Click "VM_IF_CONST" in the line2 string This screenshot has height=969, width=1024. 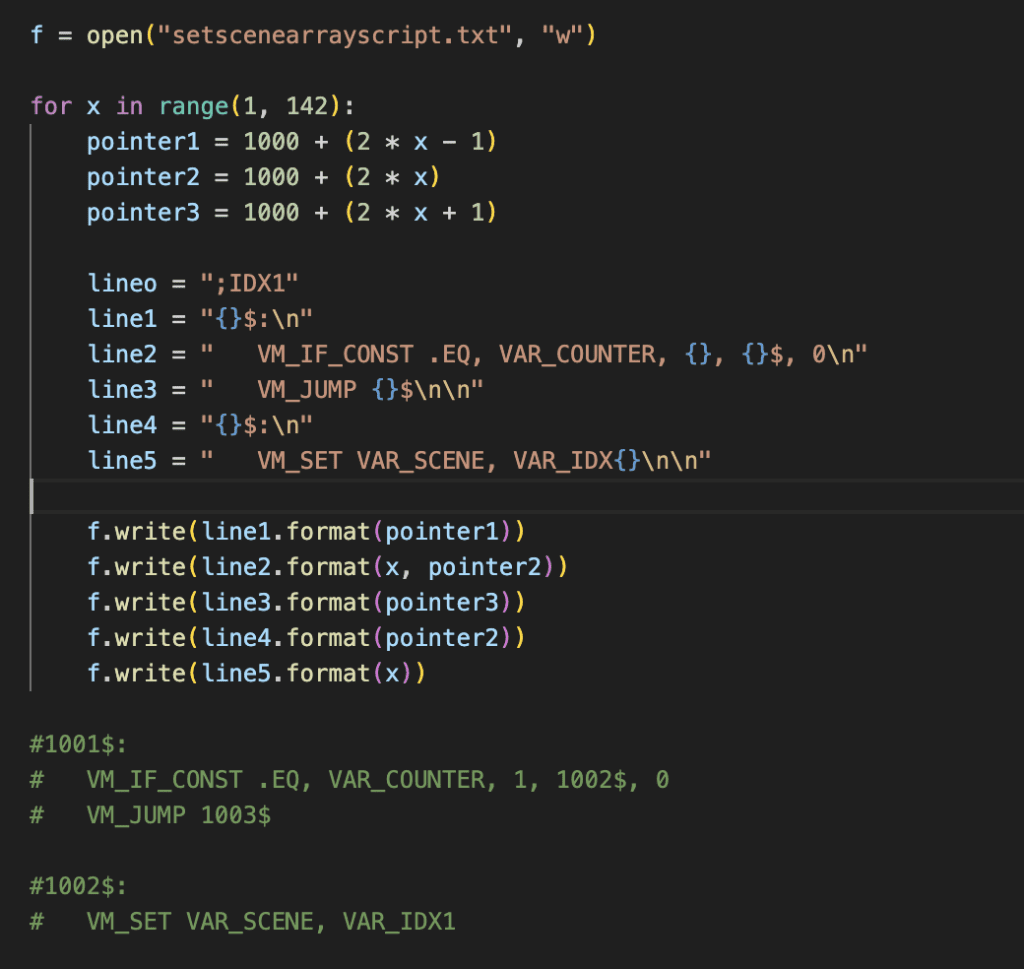335,354
